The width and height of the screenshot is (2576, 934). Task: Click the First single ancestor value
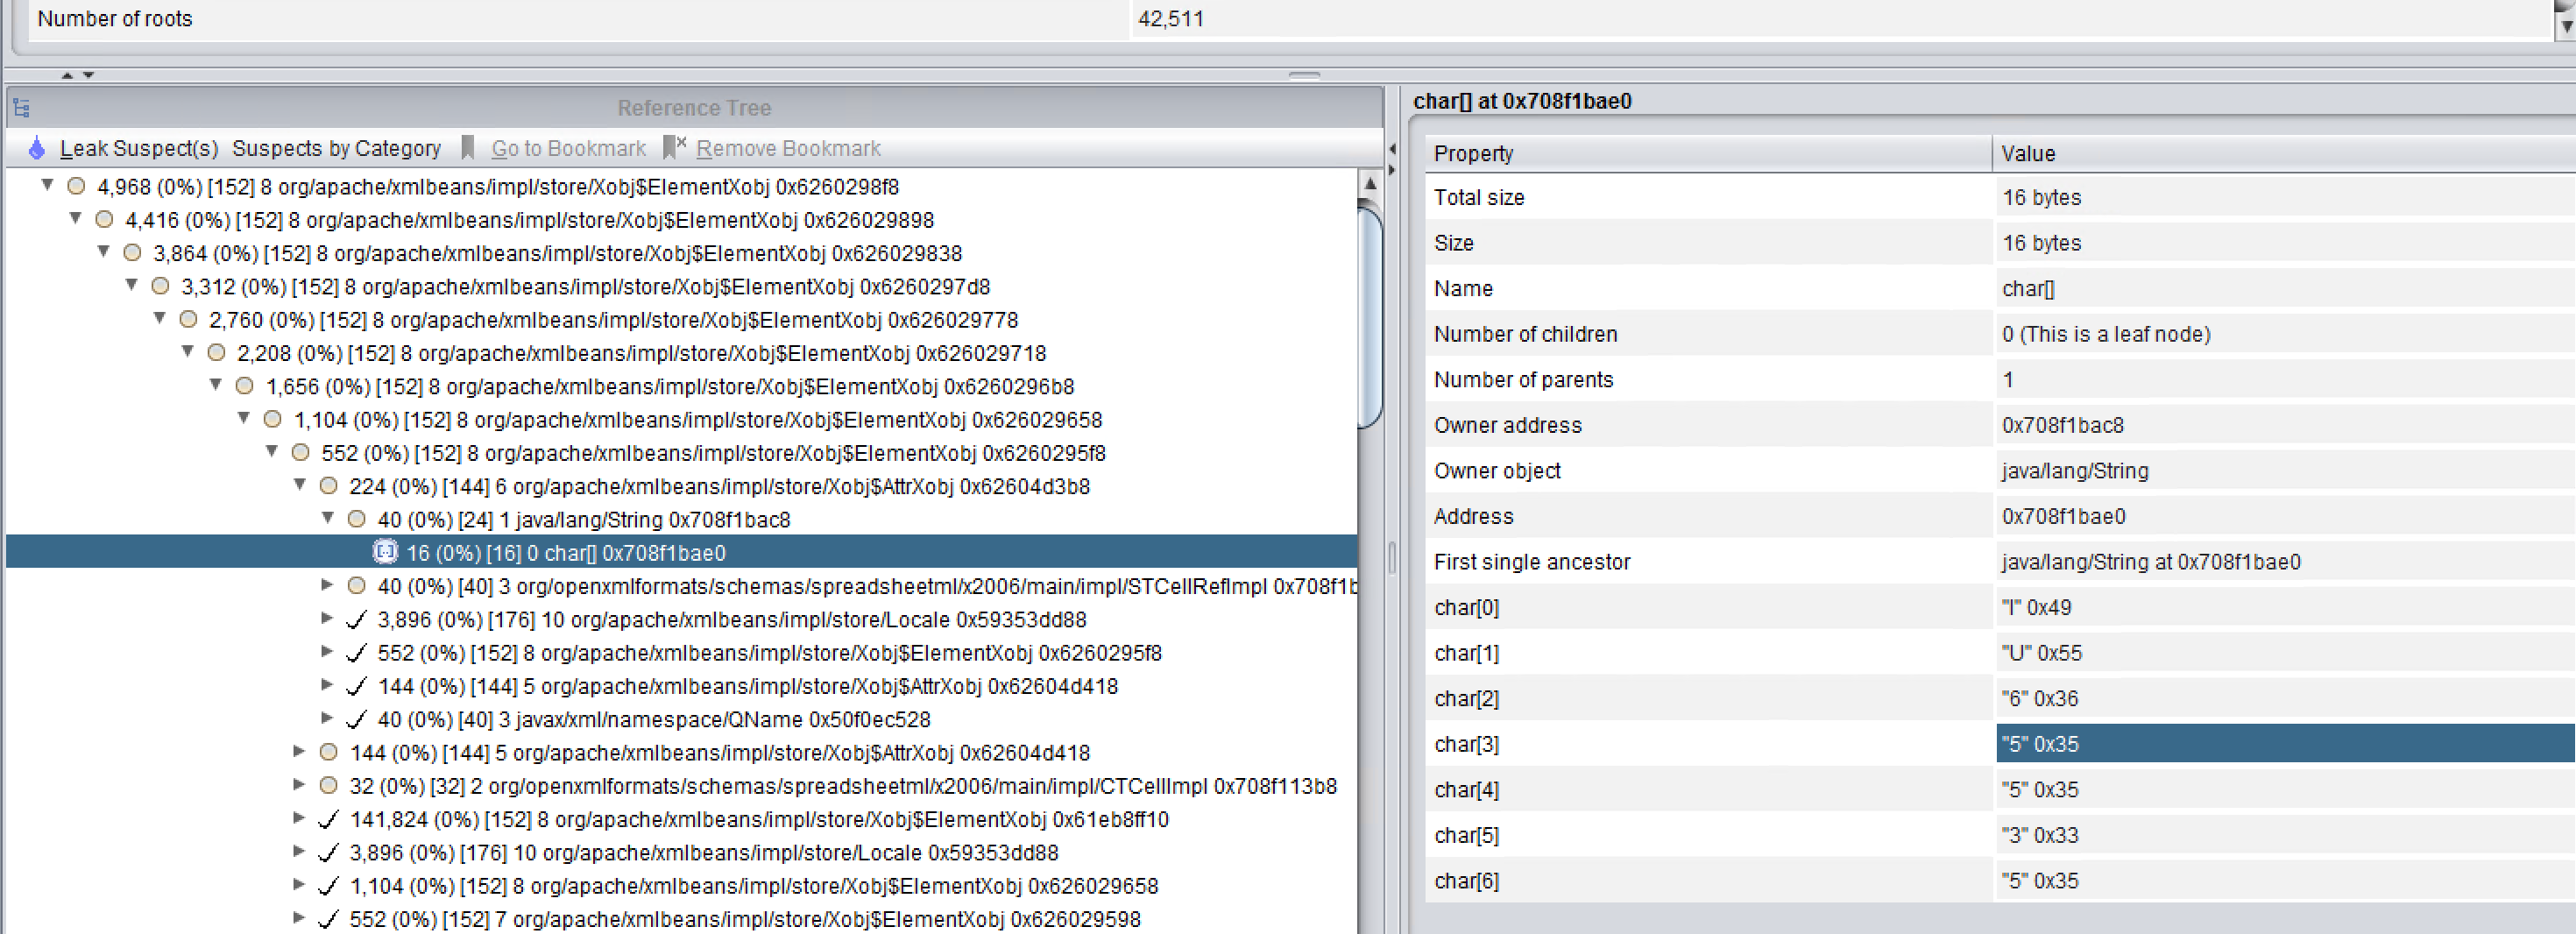tap(2151, 562)
